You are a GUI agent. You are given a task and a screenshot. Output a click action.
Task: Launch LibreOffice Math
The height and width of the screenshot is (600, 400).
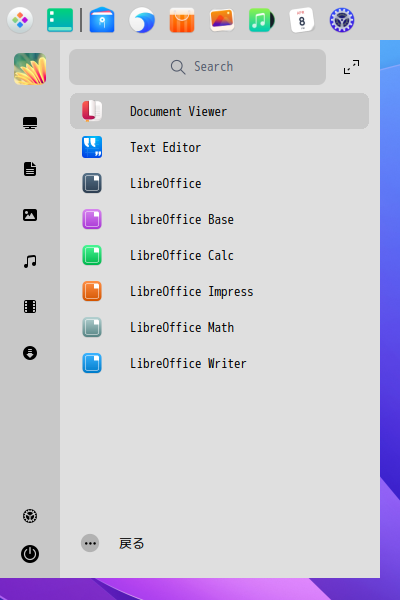click(219, 327)
